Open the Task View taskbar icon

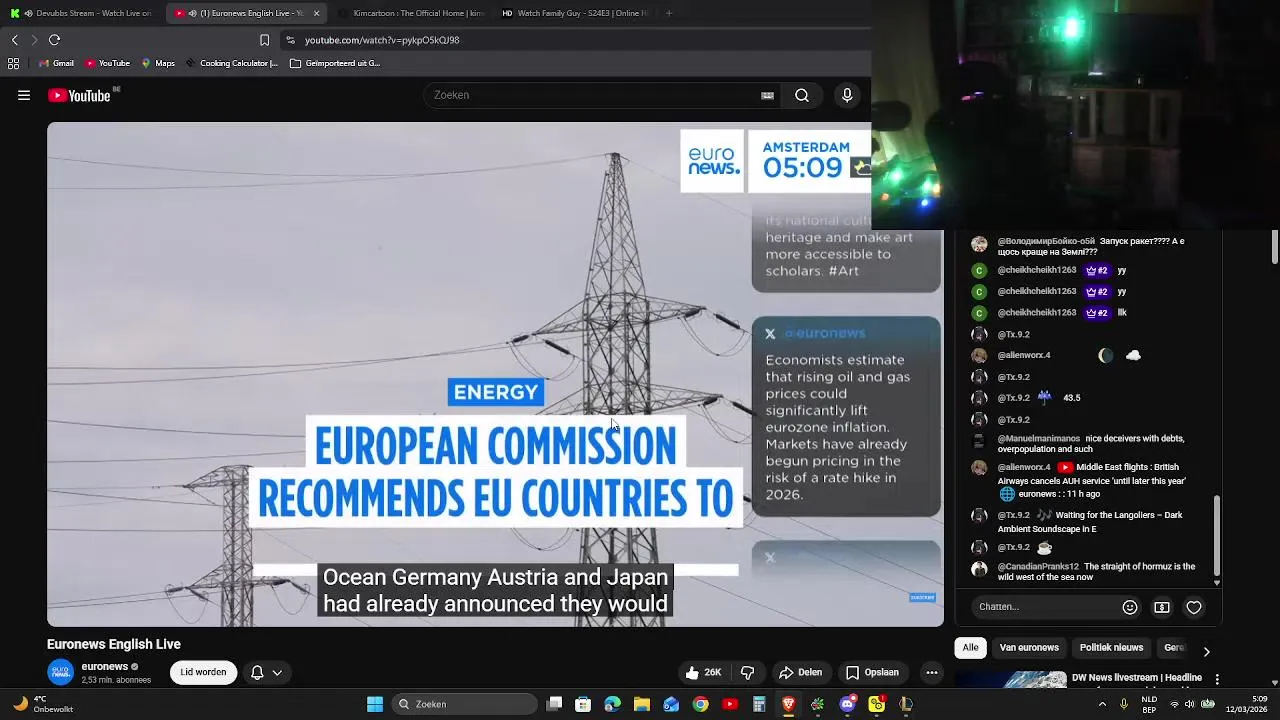click(554, 704)
